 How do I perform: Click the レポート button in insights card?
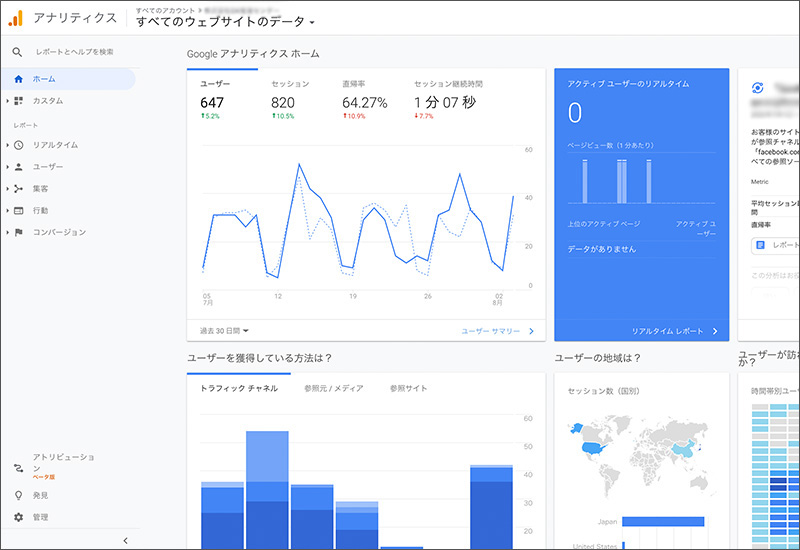(776, 245)
